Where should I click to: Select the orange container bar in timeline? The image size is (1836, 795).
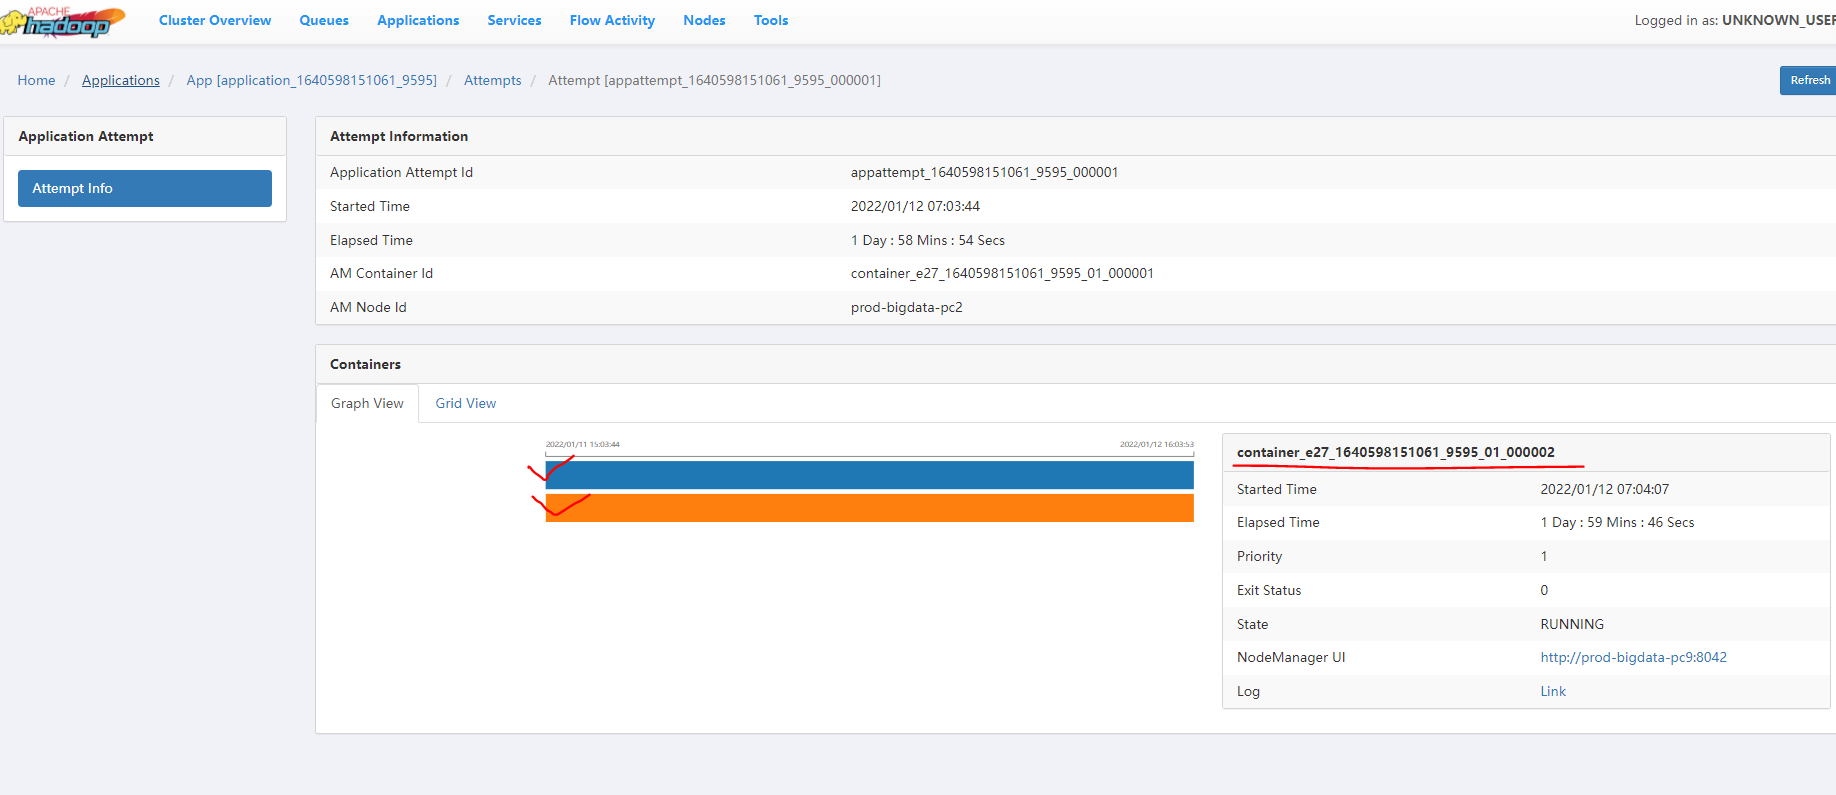pyautogui.click(x=869, y=508)
